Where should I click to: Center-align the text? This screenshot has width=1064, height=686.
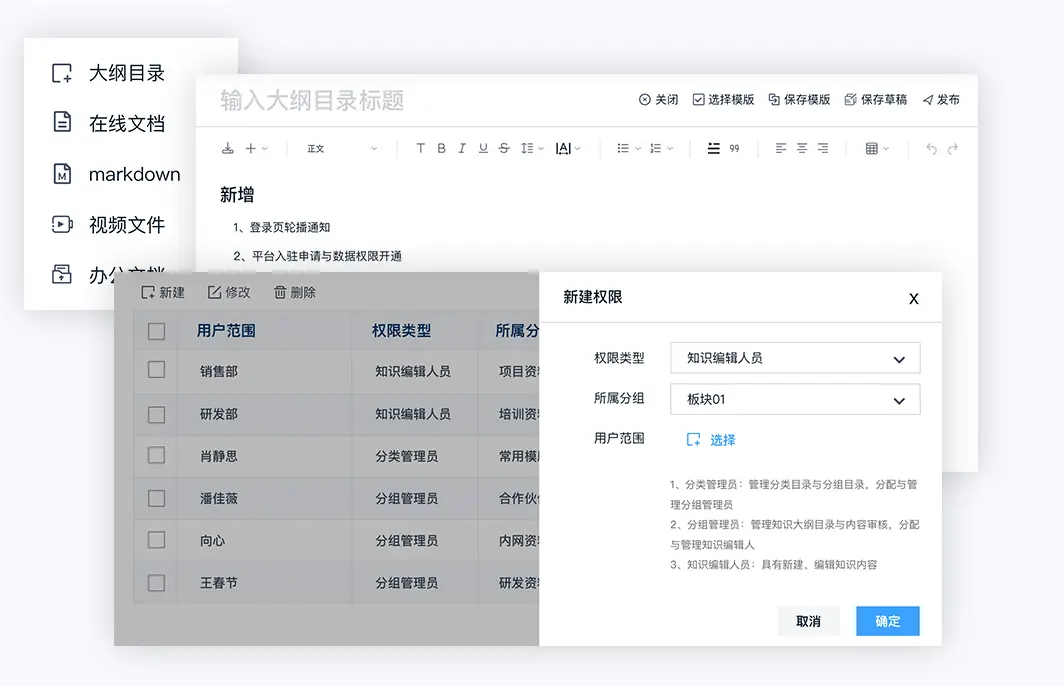pos(802,148)
